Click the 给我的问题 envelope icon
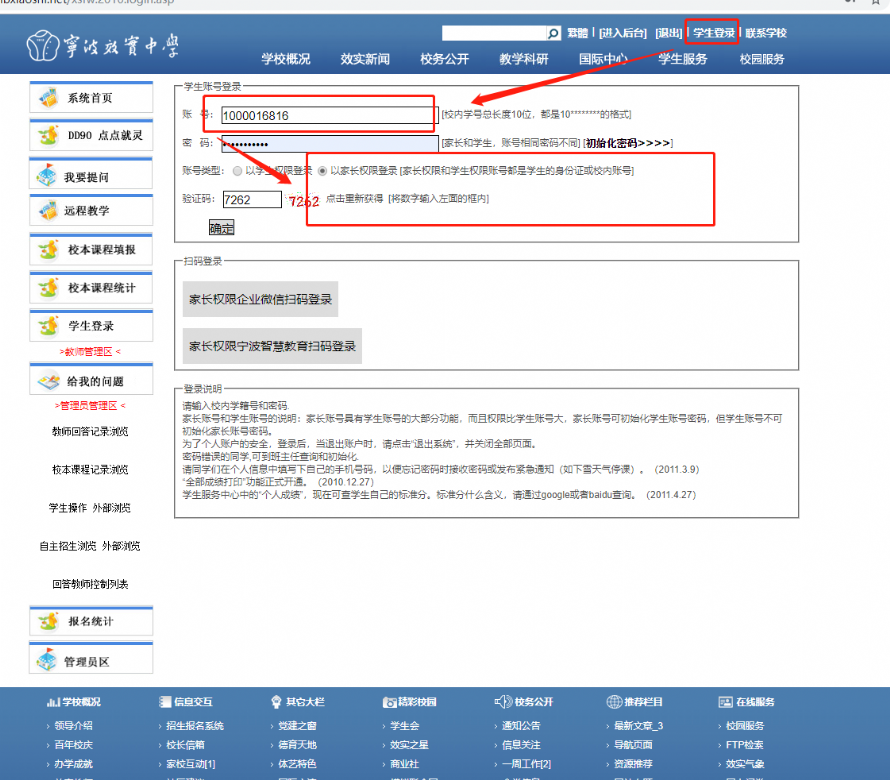The height and width of the screenshot is (780, 890). [47, 381]
